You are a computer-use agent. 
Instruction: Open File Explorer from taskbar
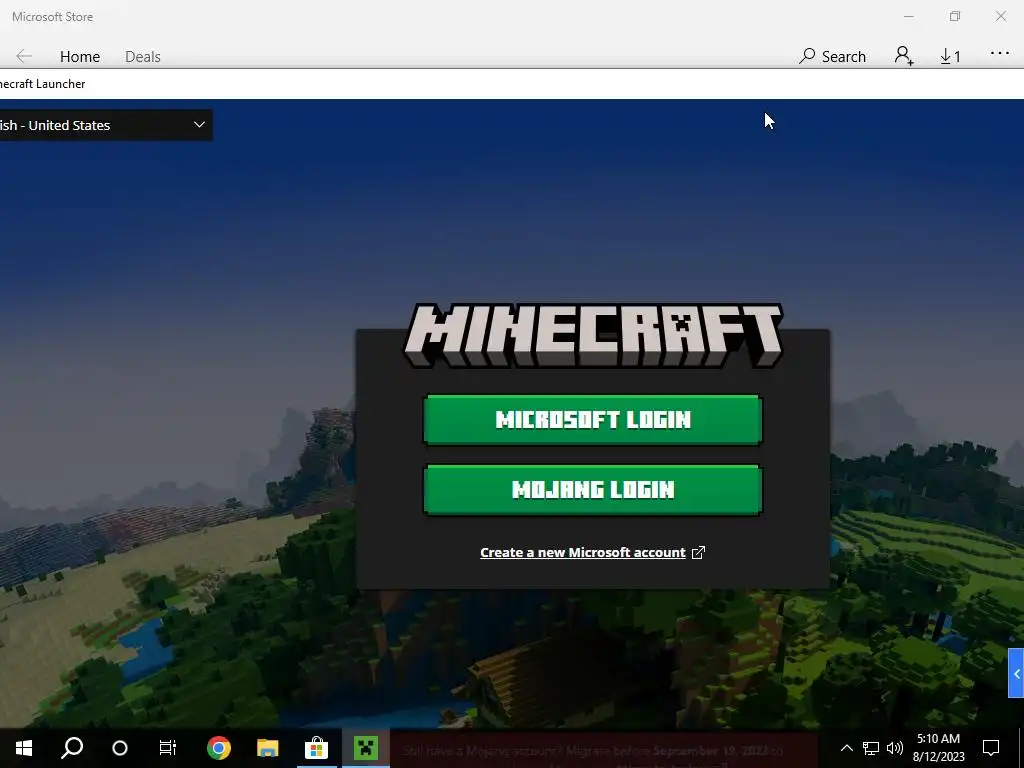coord(268,748)
